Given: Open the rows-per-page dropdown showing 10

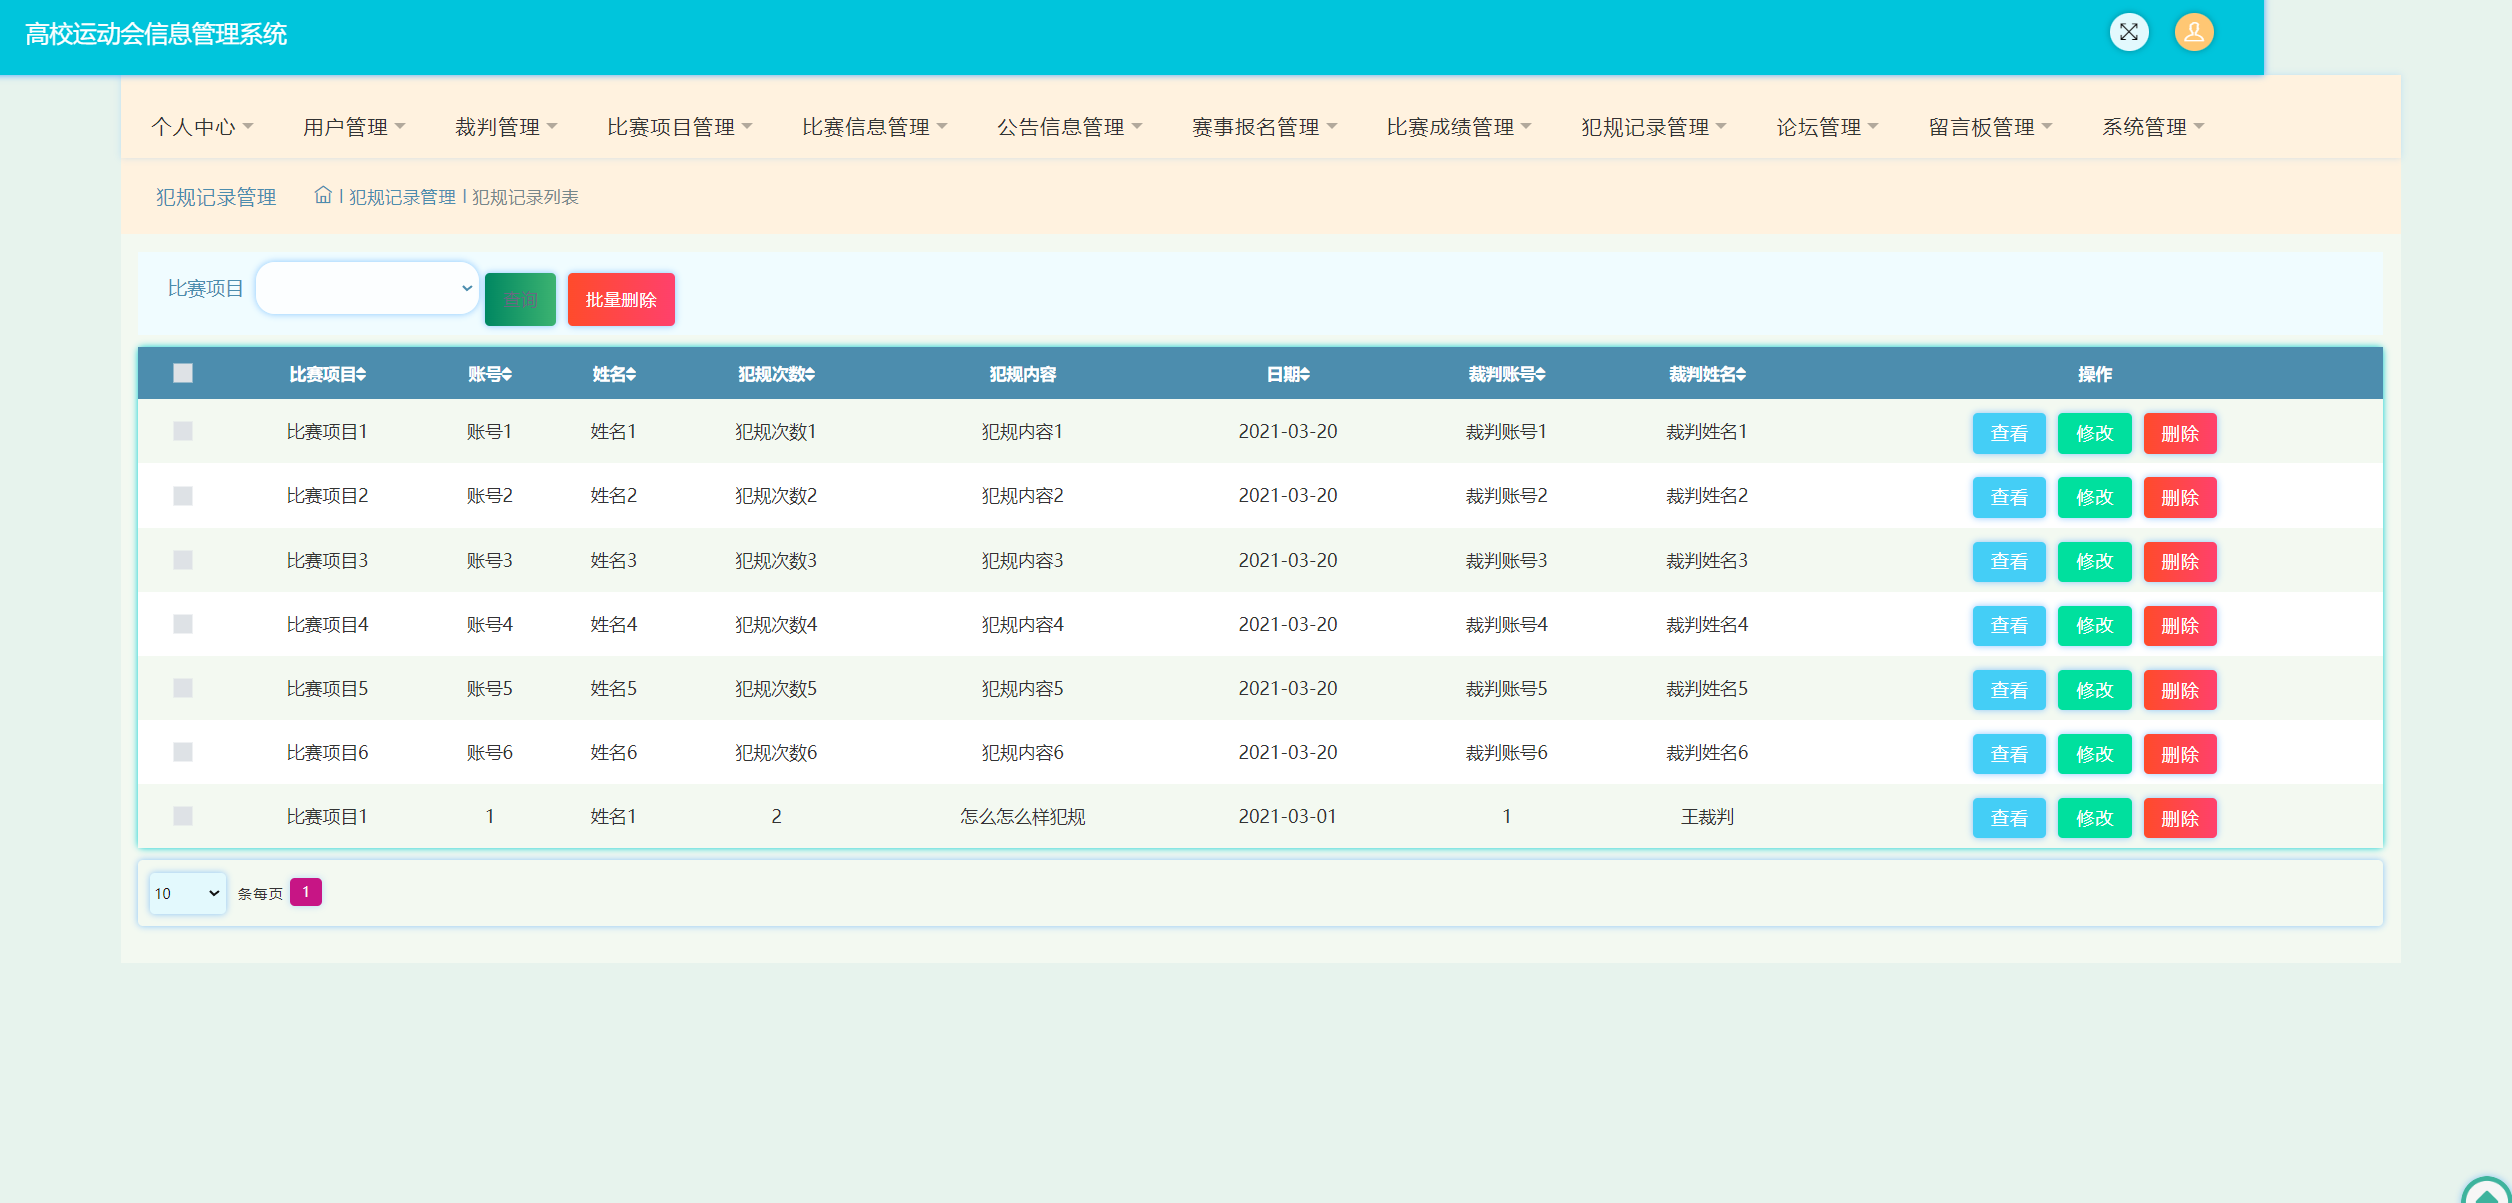Looking at the screenshot, I should tap(187, 893).
